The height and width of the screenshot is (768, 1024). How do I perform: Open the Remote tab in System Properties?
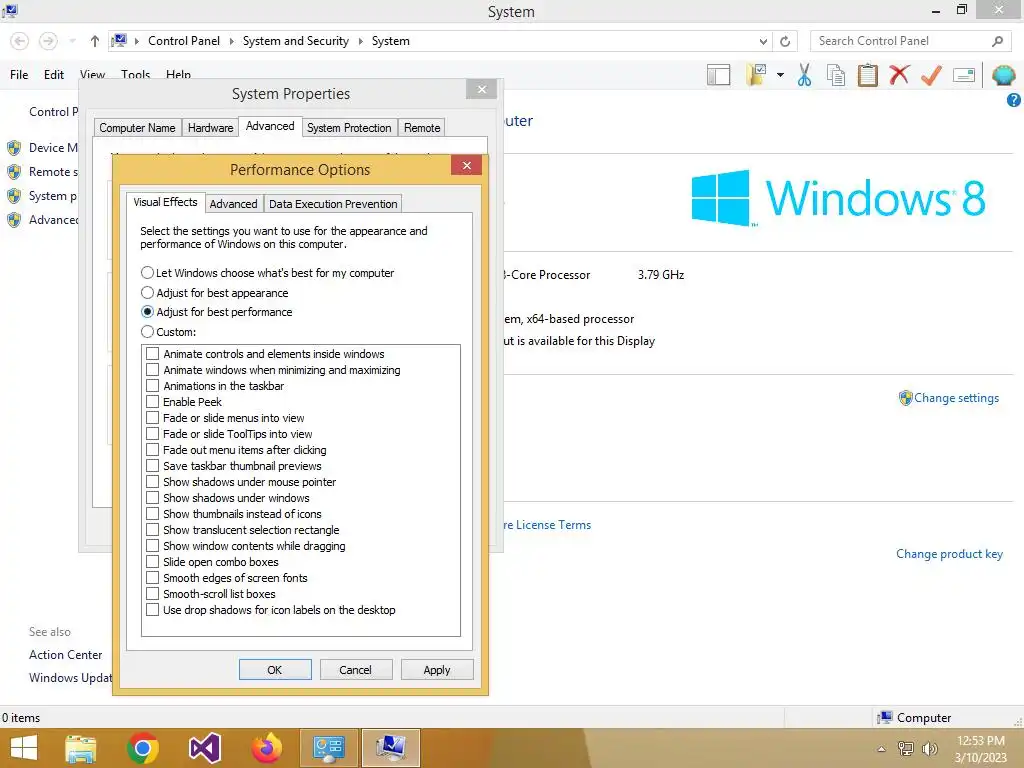click(x=422, y=128)
